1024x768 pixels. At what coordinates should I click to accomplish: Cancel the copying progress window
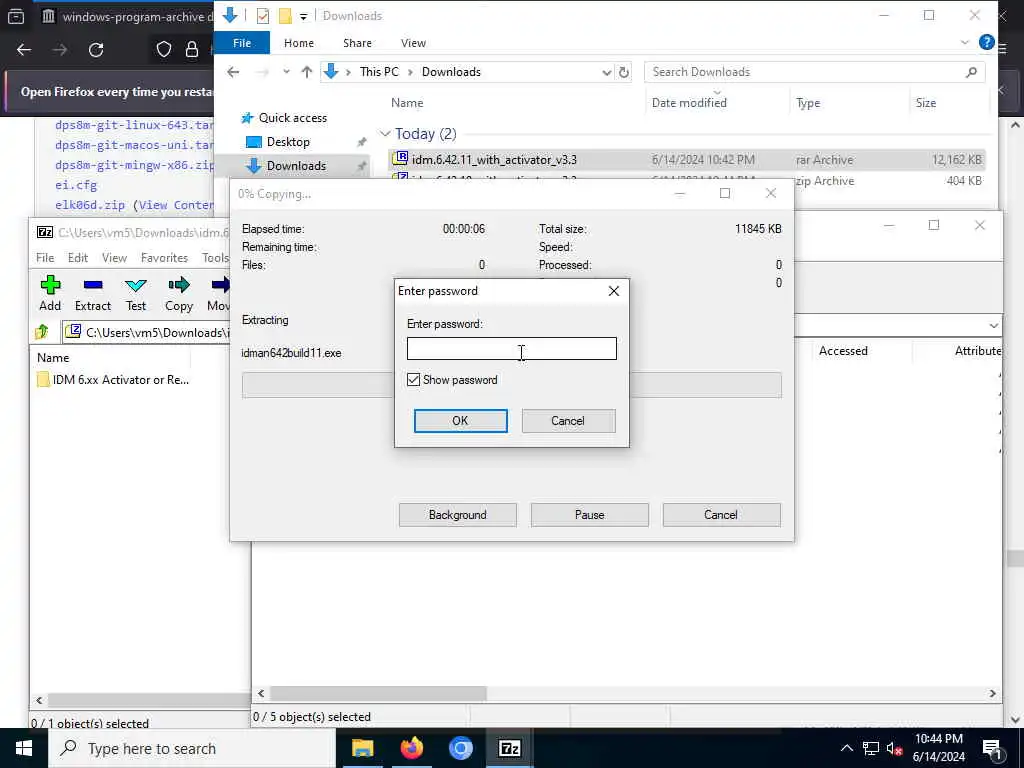click(x=721, y=515)
